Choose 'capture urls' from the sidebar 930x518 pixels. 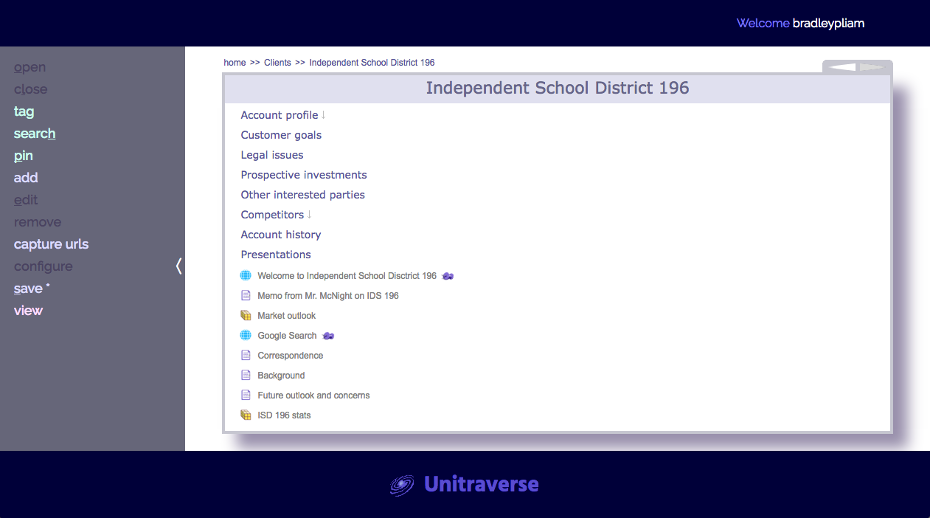pyautogui.click(x=51, y=244)
